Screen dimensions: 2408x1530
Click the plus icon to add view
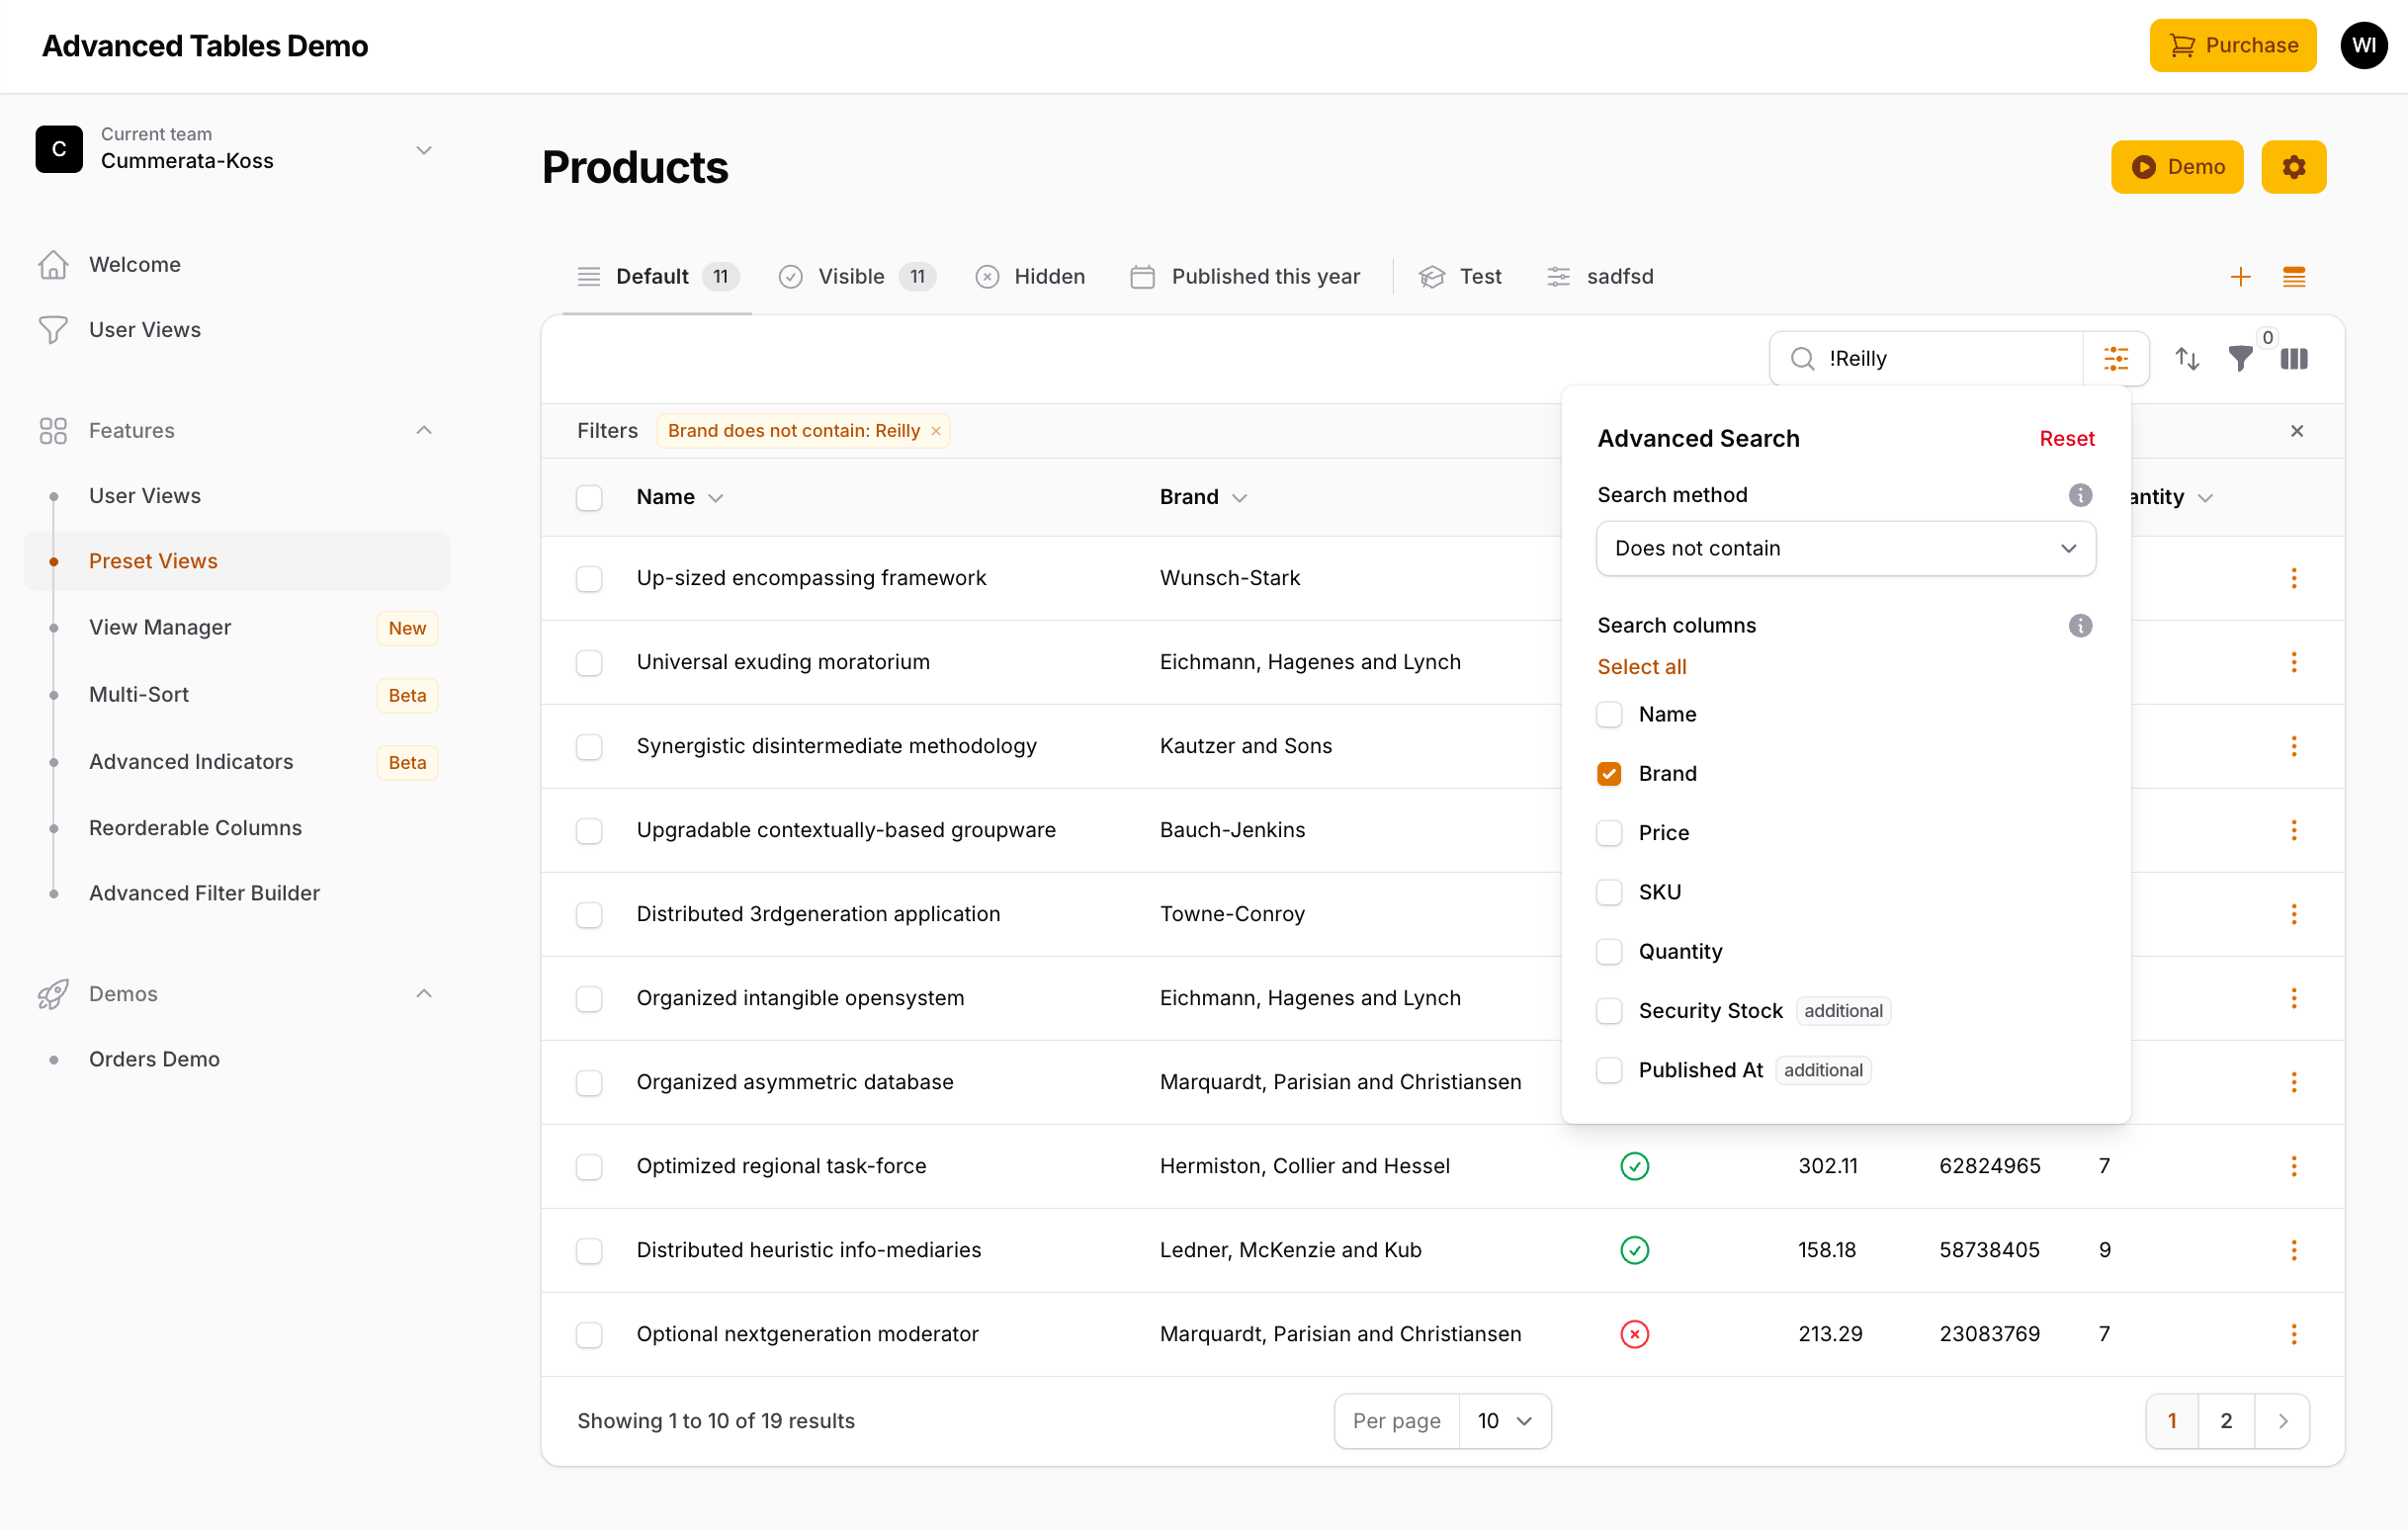(2240, 277)
